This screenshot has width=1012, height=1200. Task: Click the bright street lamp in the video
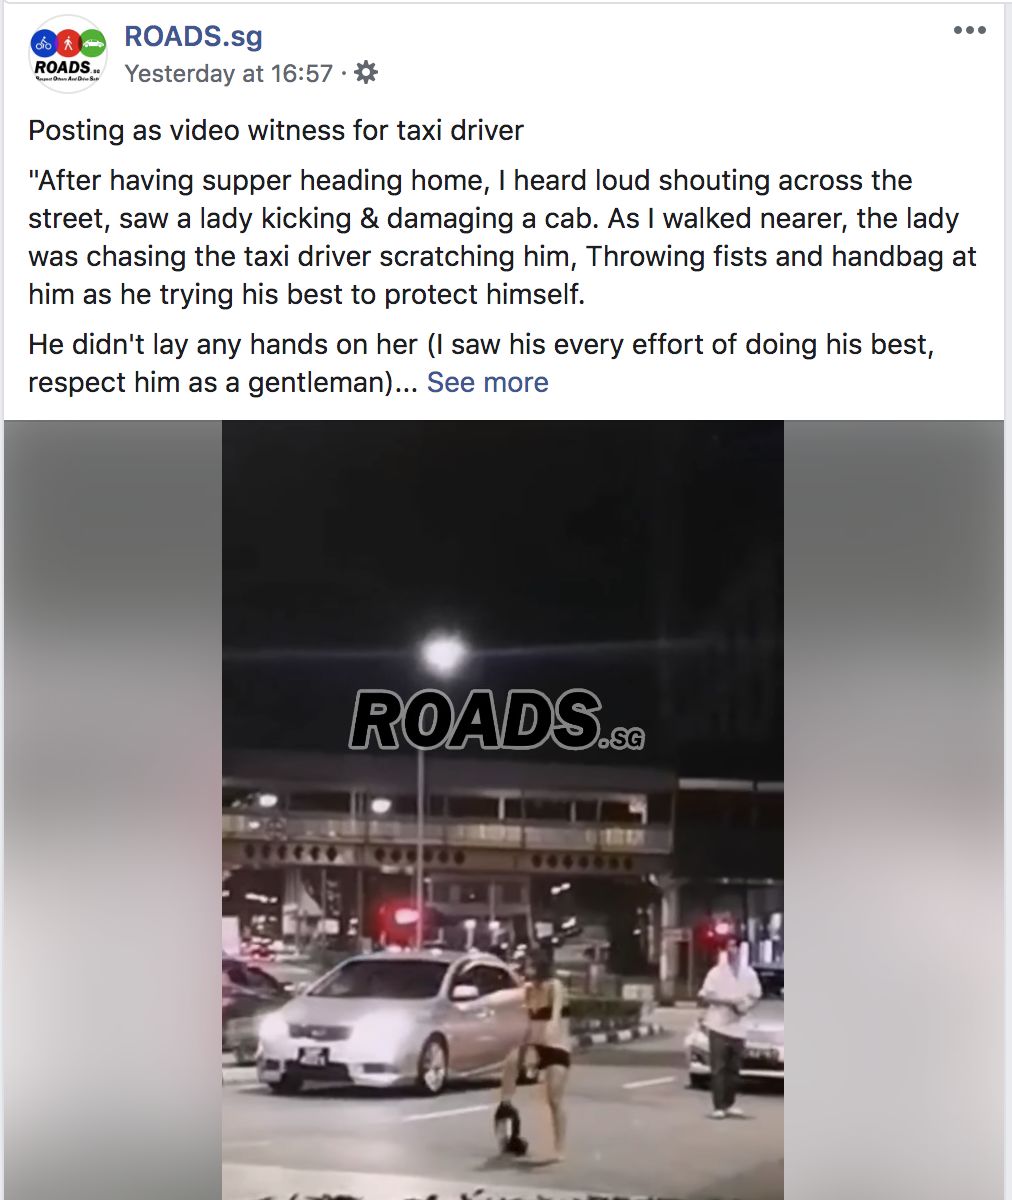pyautogui.click(x=443, y=655)
